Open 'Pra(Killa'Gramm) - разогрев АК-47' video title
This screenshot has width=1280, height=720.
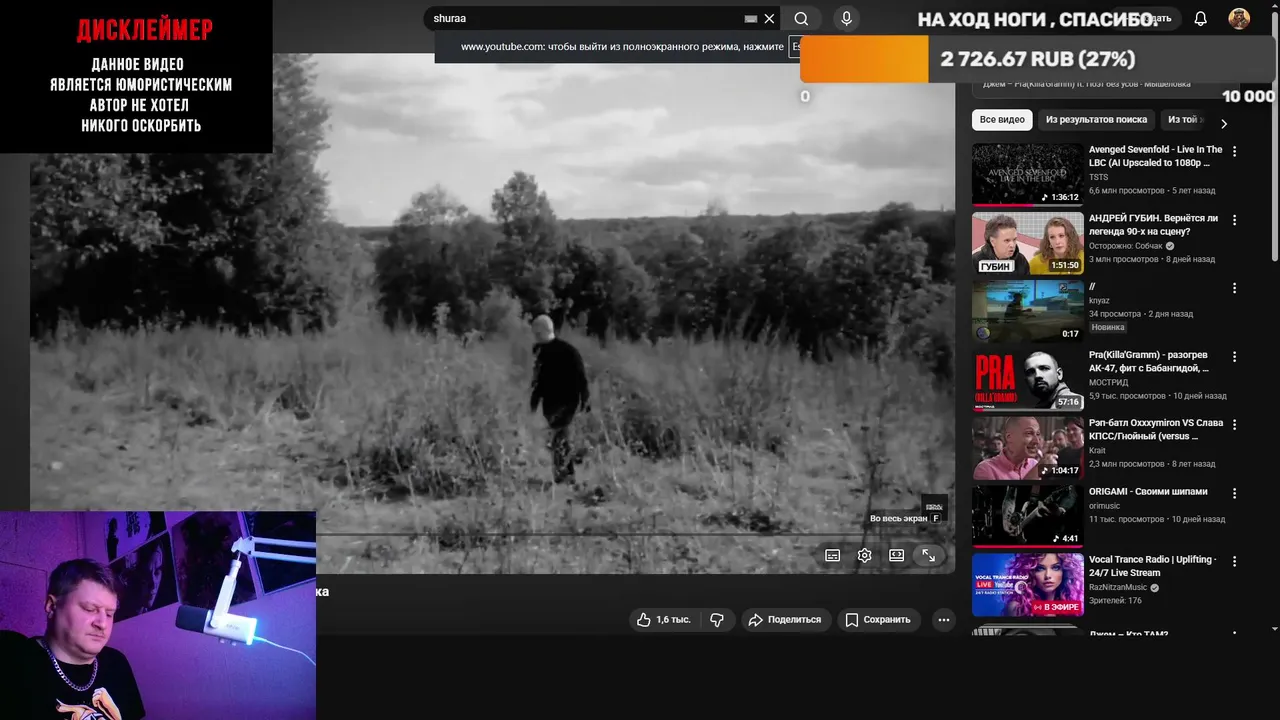coord(1149,362)
